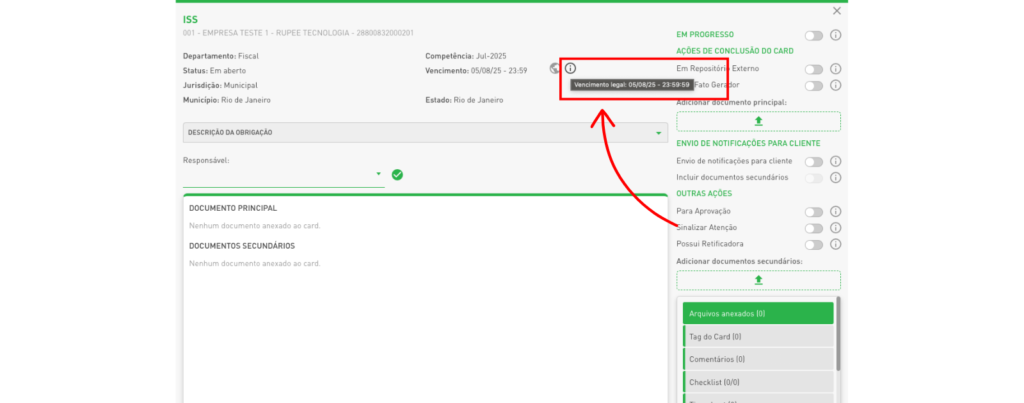Image resolution: width=1024 pixels, height=403 pixels.
Task: Enable the Para Aprovação toggle
Action: click(x=814, y=212)
